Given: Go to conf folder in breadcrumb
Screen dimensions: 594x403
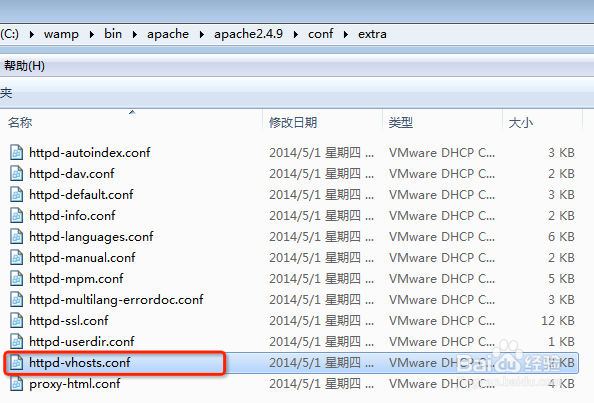Looking at the screenshot, I should tap(320, 34).
